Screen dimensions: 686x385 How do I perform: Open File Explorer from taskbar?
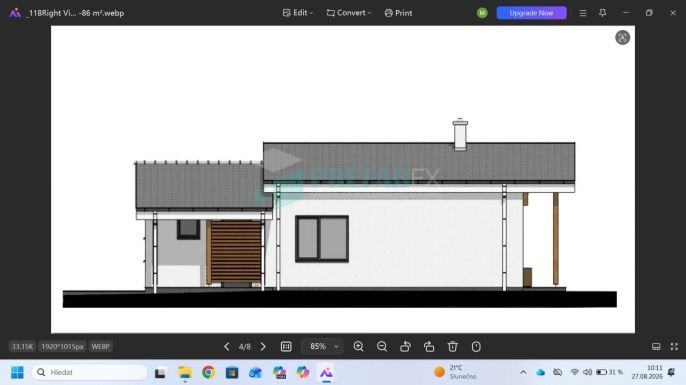pyautogui.click(x=185, y=373)
